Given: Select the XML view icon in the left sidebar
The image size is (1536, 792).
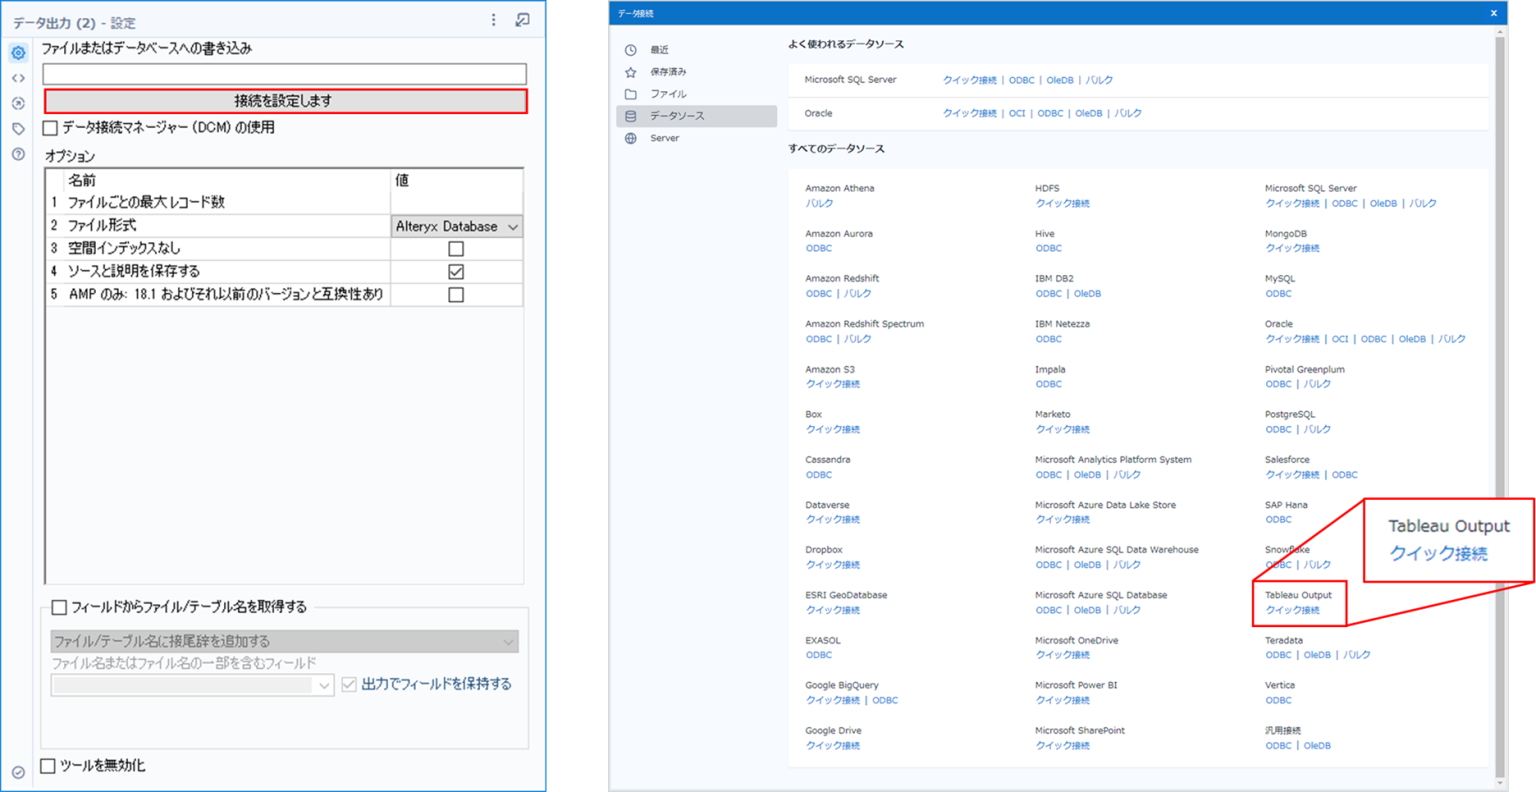Looking at the screenshot, I should point(16,77).
